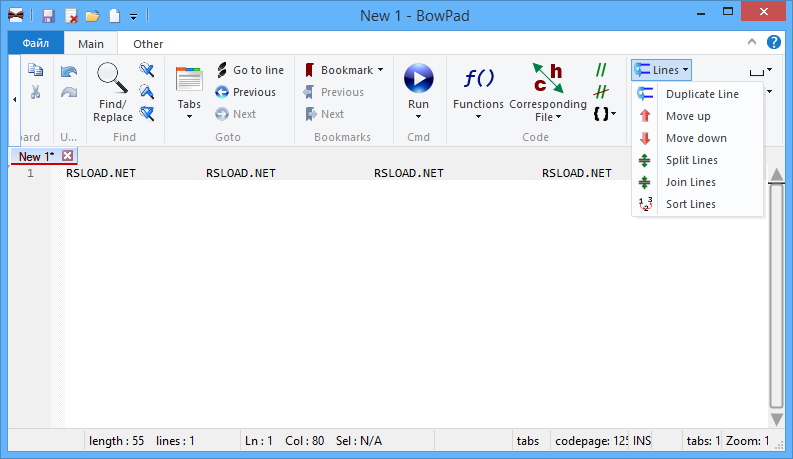Open the Bookmark dropdown
The height and width of the screenshot is (459, 793).
(x=344, y=70)
